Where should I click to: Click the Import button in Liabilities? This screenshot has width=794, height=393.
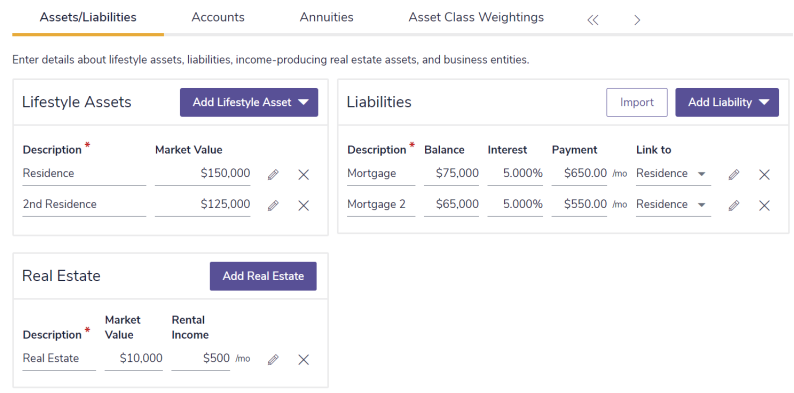[637, 102]
